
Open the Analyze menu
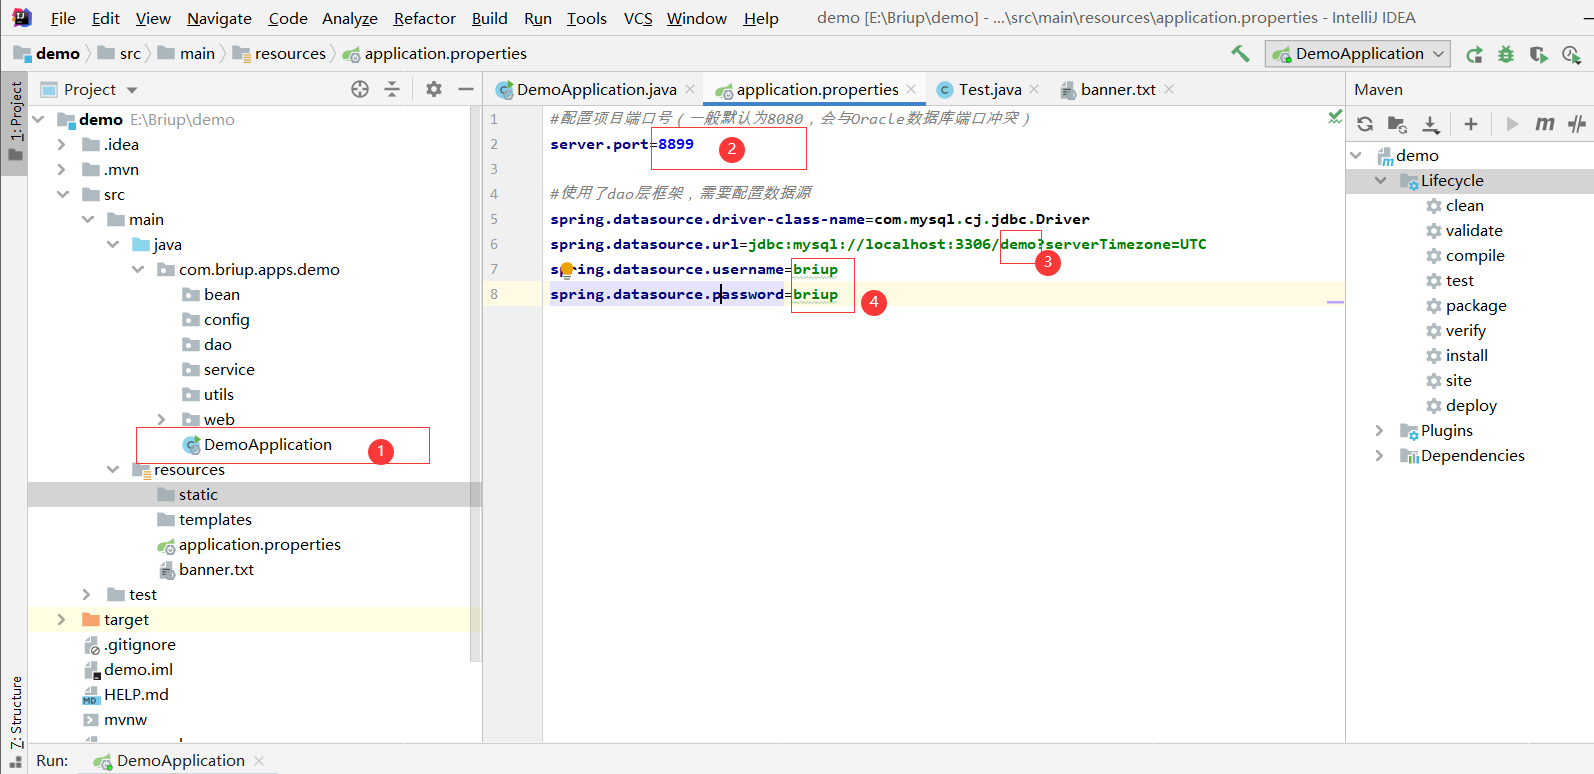pyautogui.click(x=349, y=18)
